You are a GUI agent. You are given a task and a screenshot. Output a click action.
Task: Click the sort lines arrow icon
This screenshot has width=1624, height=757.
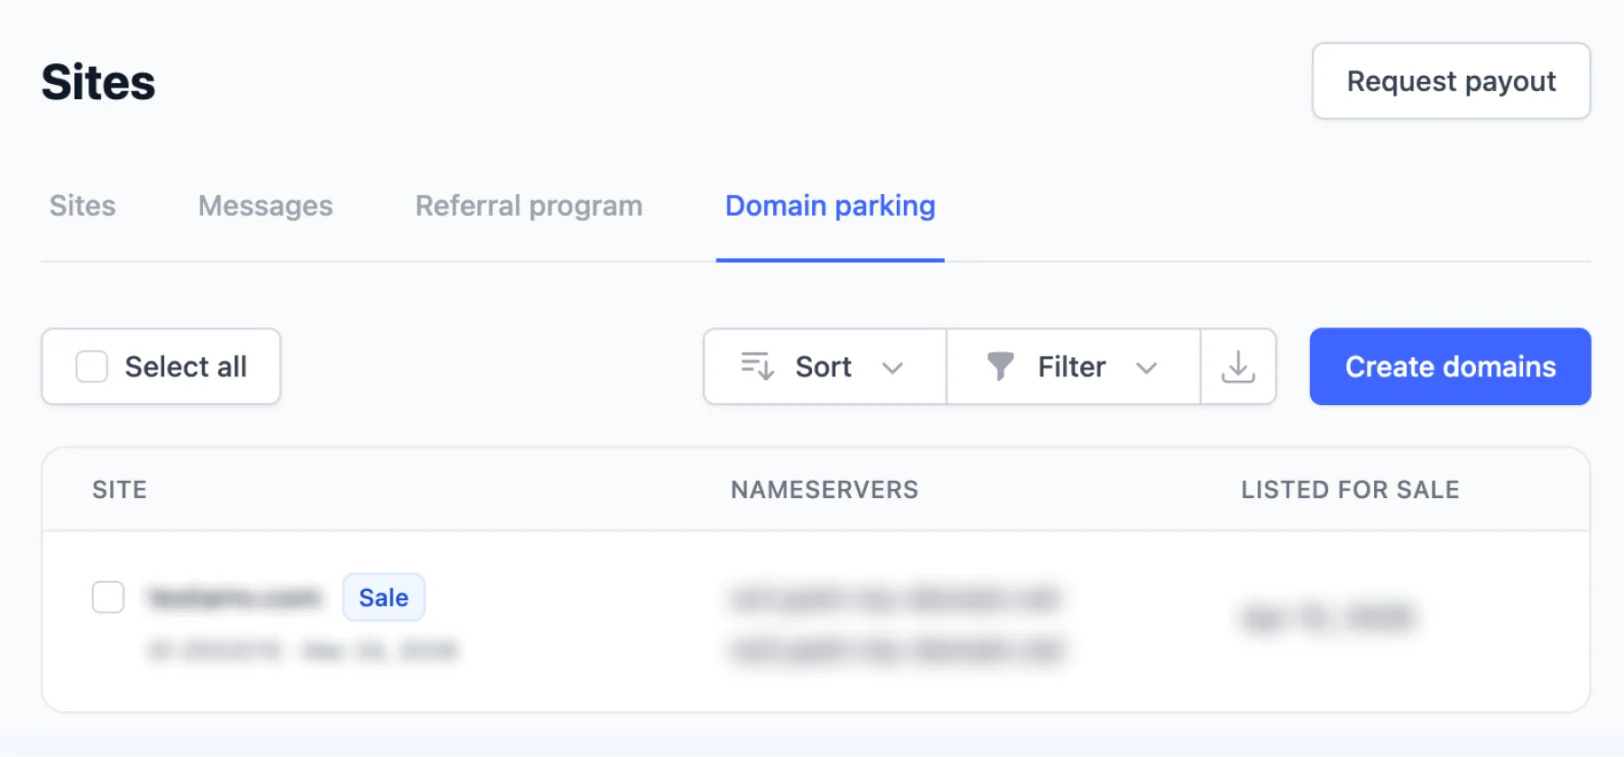tap(757, 367)
